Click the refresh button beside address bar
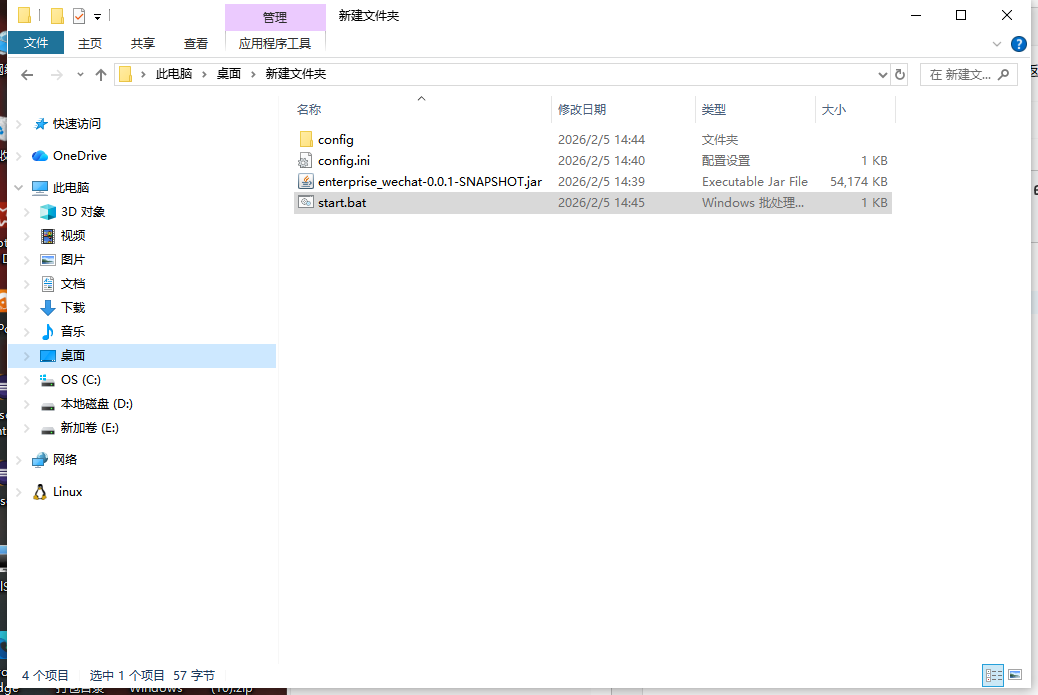Viewport: 1038px width, 695px height. (900, 74)
